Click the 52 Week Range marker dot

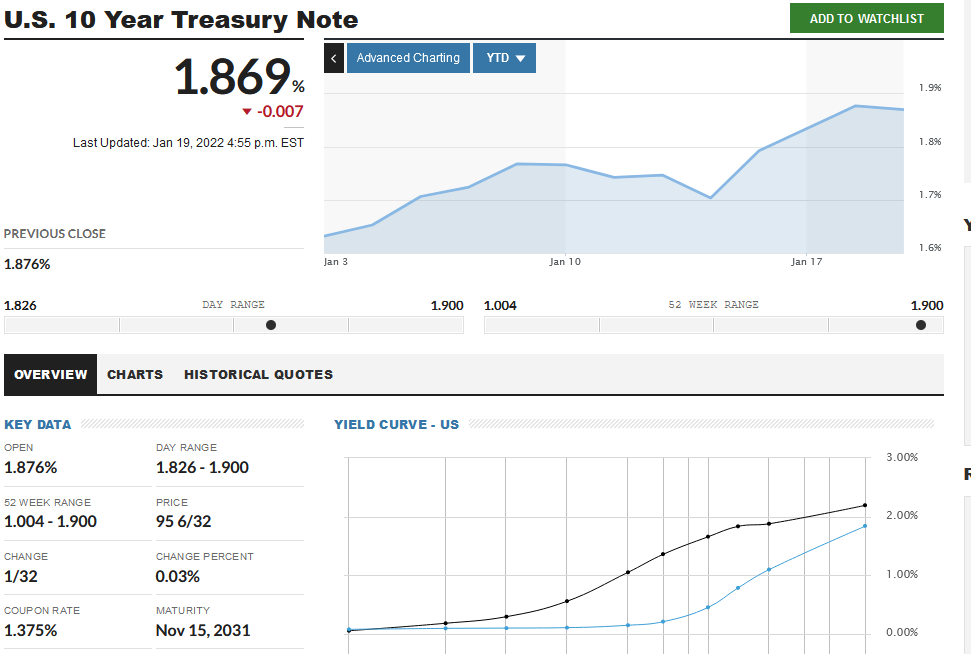click(x=921, y=325)
